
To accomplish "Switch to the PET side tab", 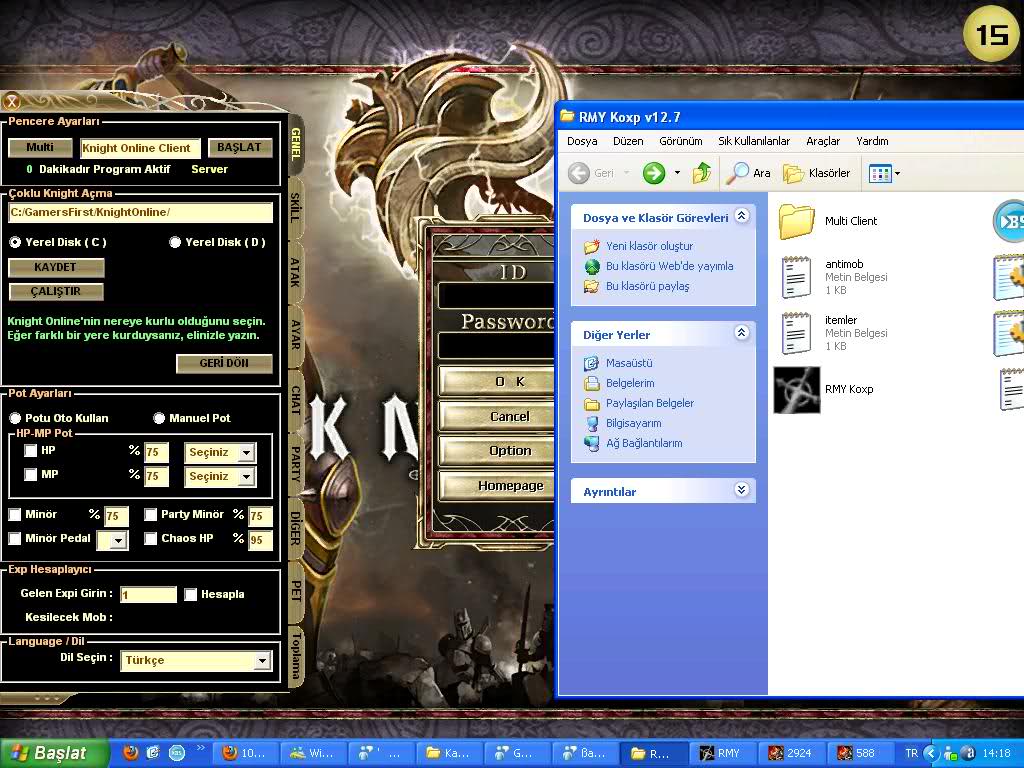I will (x=296, y=591).
